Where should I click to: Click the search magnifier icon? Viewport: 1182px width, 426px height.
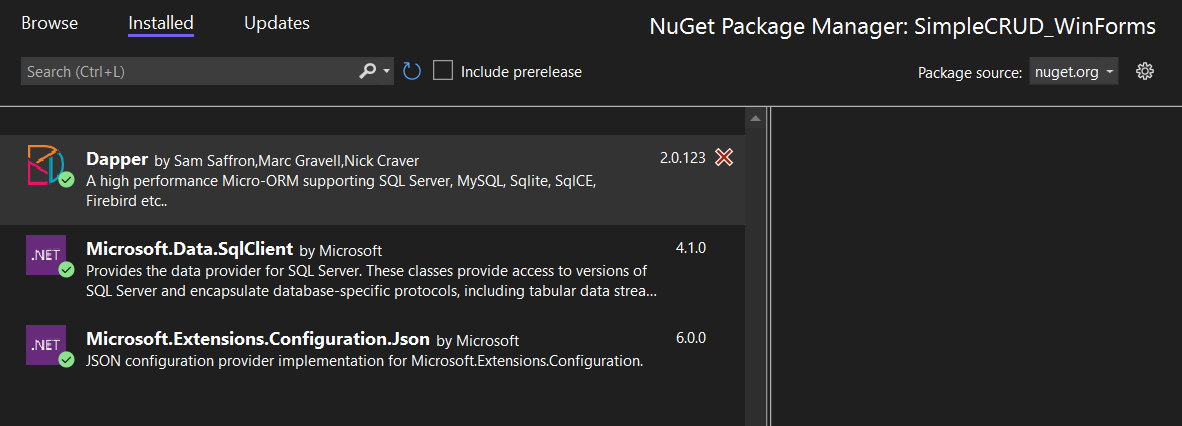[367, 71]
